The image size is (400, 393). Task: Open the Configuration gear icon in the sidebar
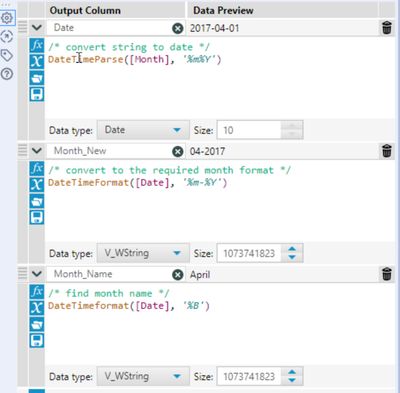point(7,17)
